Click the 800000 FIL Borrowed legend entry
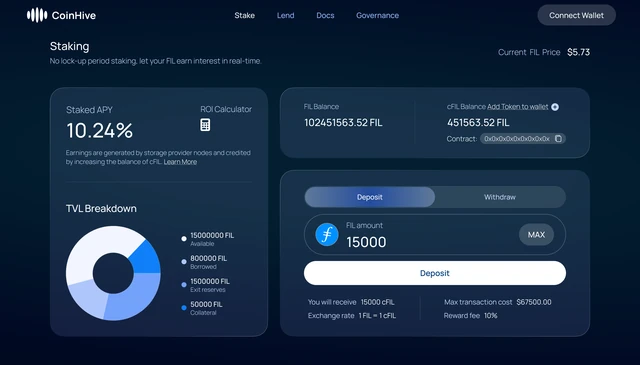Image resolution: width=640 pixels, height=365 pixels. pos(204,262)
